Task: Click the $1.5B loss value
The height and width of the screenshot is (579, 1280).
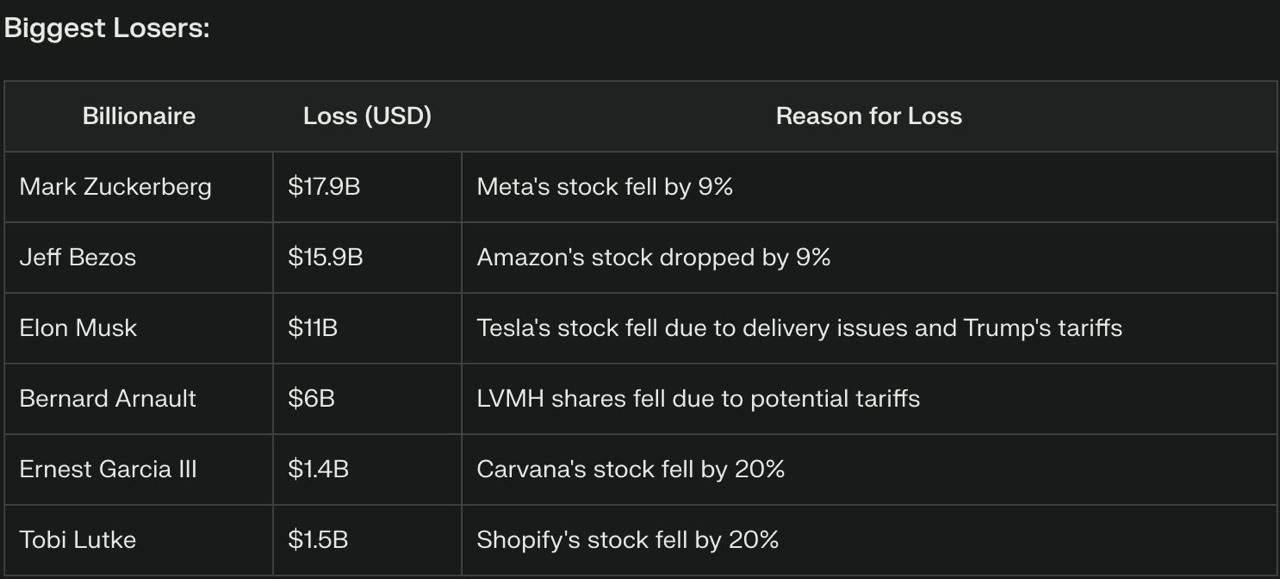Action: coord(318,540)
